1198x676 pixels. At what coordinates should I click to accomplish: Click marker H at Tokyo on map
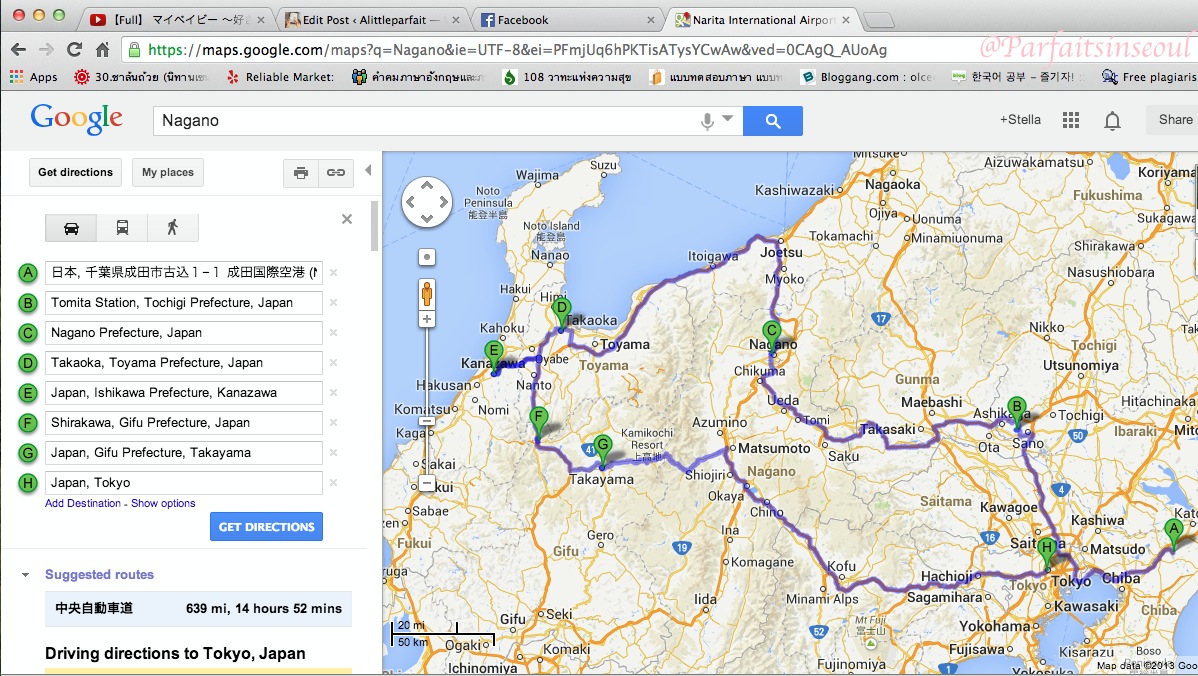1047,553
